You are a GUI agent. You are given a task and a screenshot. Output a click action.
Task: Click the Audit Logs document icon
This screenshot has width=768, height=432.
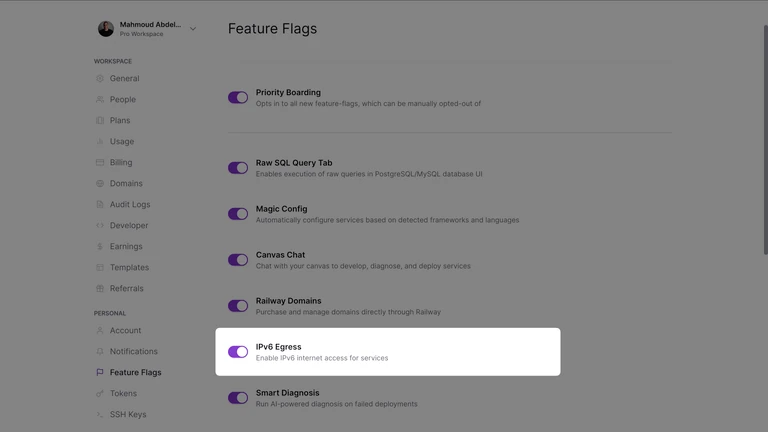tap(100, 205)
